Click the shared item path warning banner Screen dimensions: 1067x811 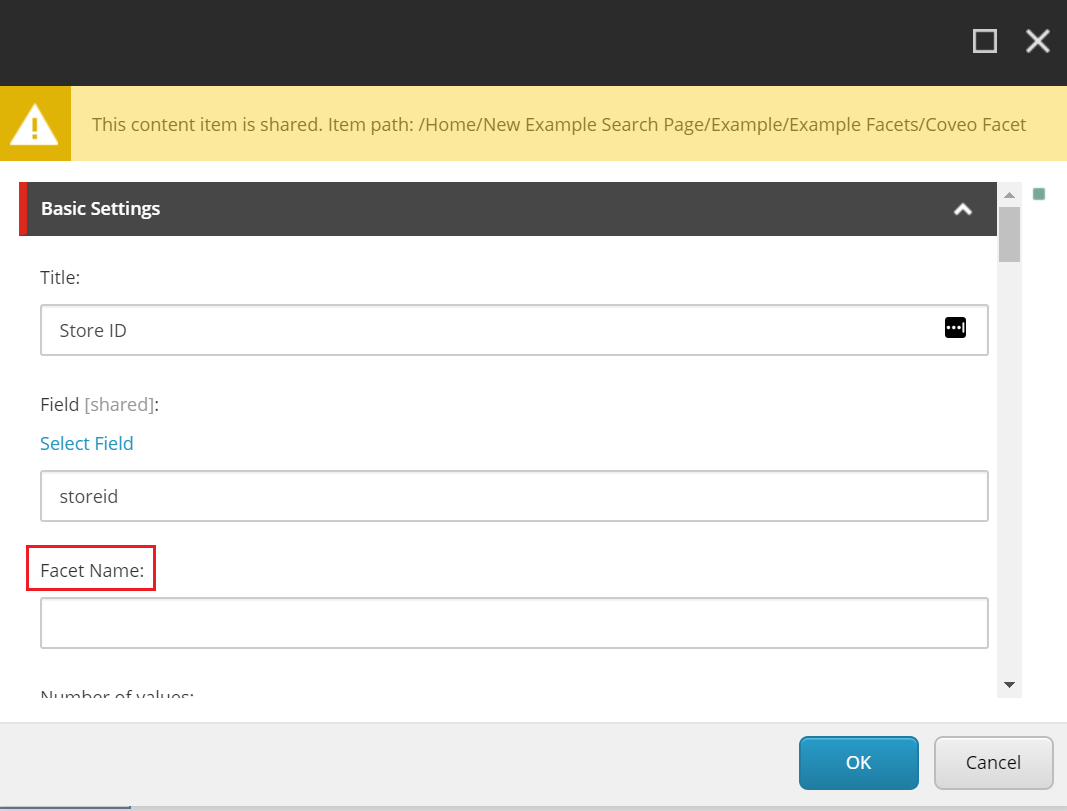[558, 124]
